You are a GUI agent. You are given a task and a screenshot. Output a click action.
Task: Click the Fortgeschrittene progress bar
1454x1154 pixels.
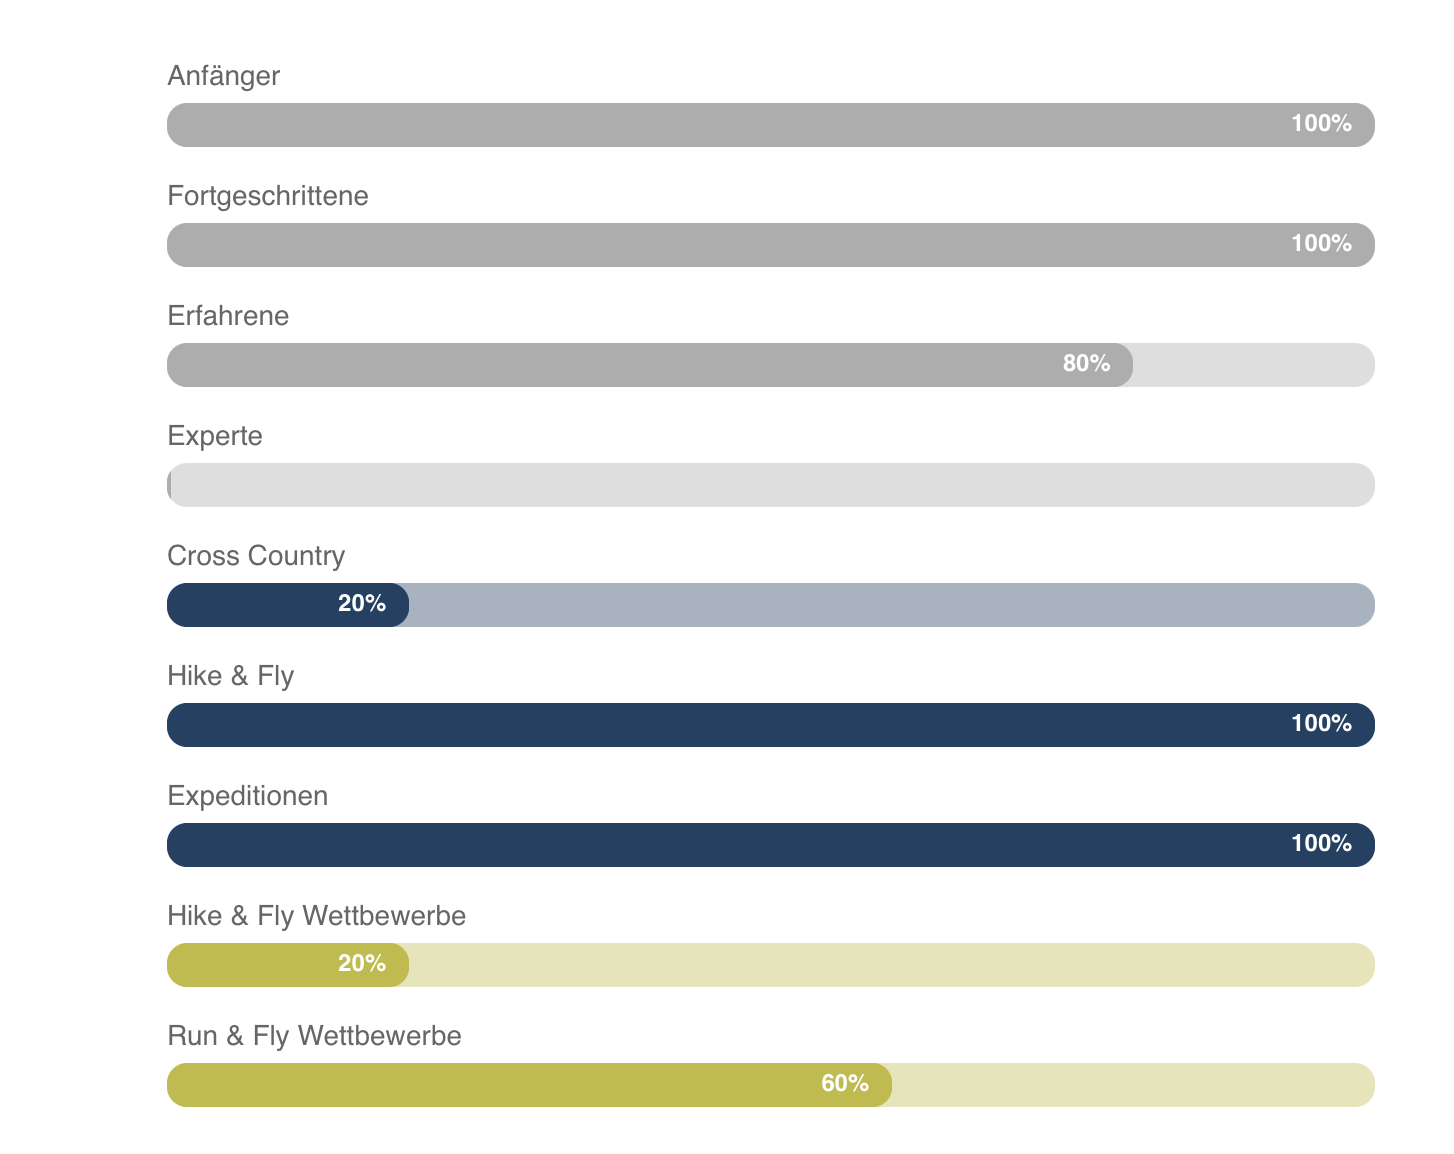coord(770,245)
